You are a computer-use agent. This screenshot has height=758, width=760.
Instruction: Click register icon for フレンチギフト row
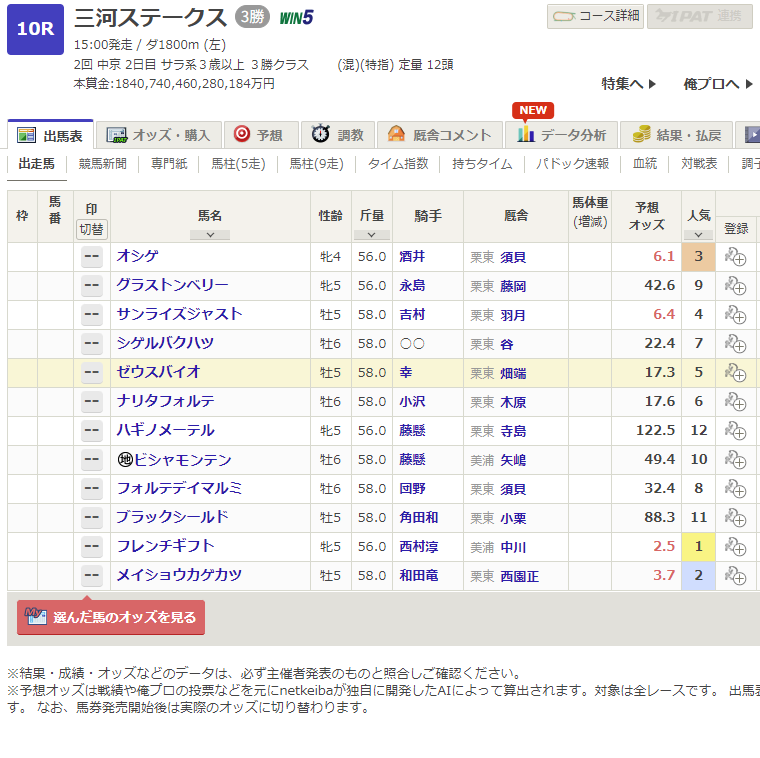pyautogui.click(x=736, y=547)
